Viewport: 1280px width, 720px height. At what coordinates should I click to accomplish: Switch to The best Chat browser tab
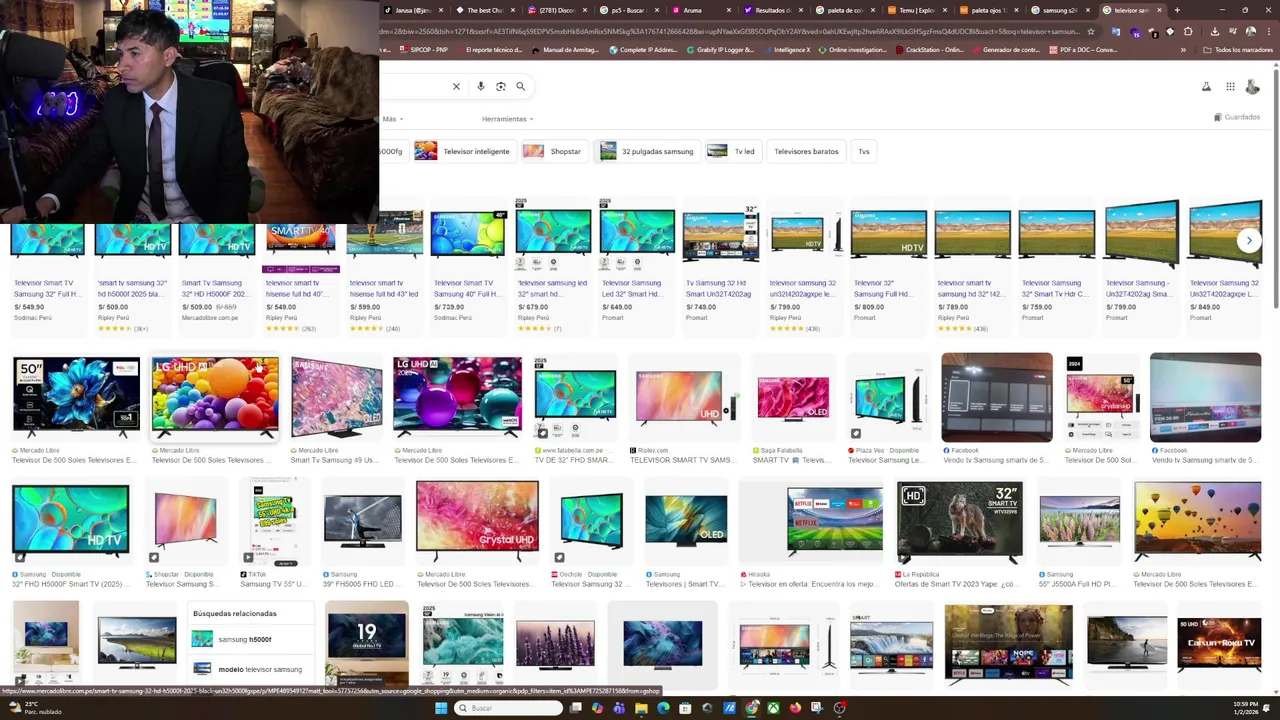(485, 10)
